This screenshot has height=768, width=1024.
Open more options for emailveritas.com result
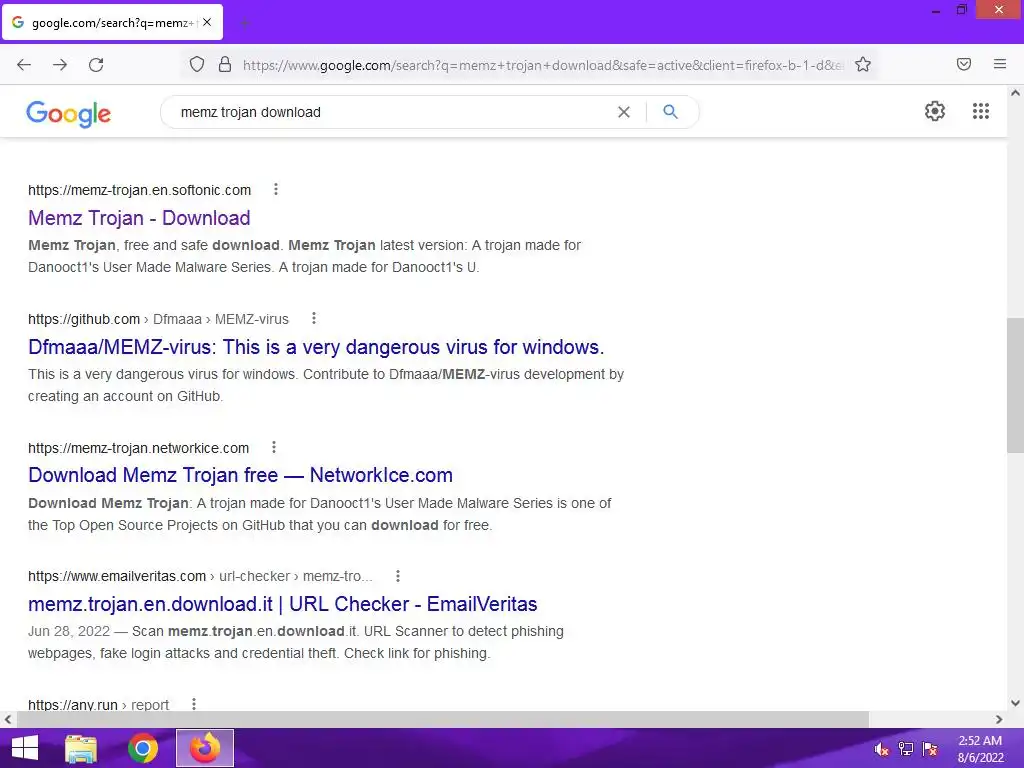(x=397, y=576)
